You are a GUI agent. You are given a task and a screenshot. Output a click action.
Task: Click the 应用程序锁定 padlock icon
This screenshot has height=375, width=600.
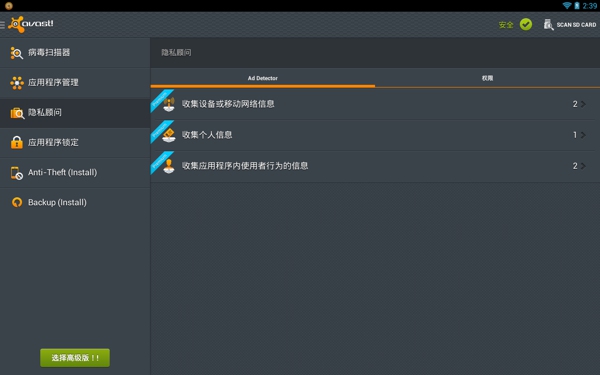pos(16,142)
